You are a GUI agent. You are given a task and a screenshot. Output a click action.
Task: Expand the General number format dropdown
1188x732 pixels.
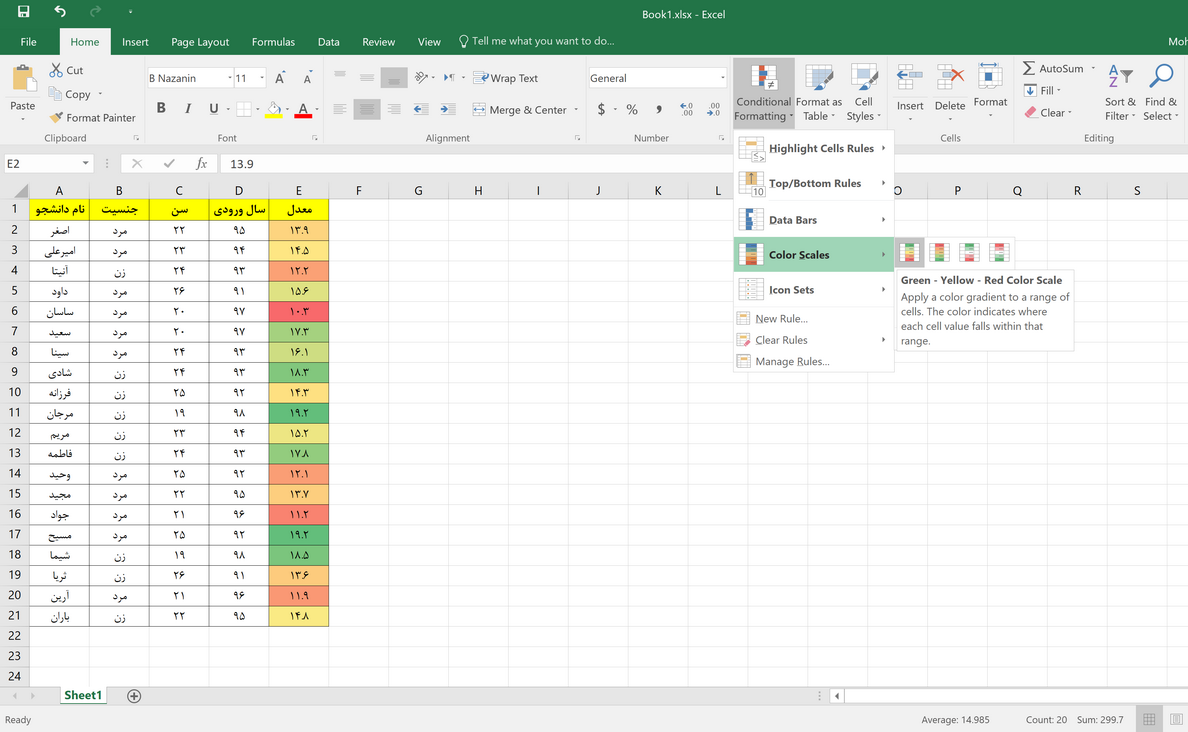(722, 78)
